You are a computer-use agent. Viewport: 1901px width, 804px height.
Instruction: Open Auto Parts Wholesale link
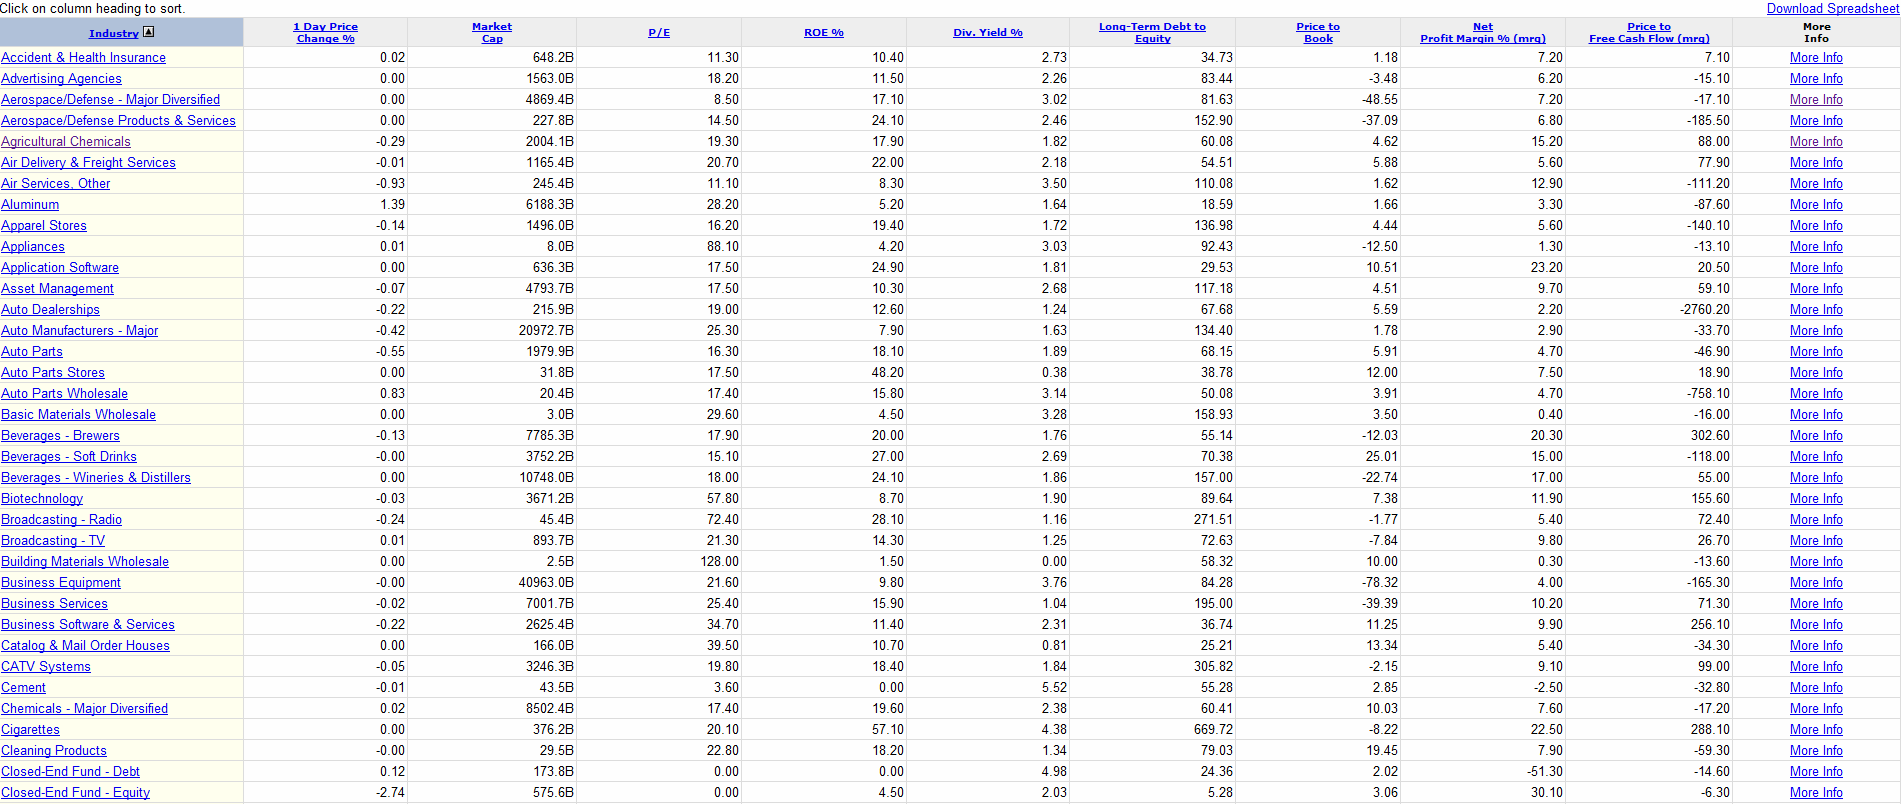pyautogui.click(x=65, y=394)
